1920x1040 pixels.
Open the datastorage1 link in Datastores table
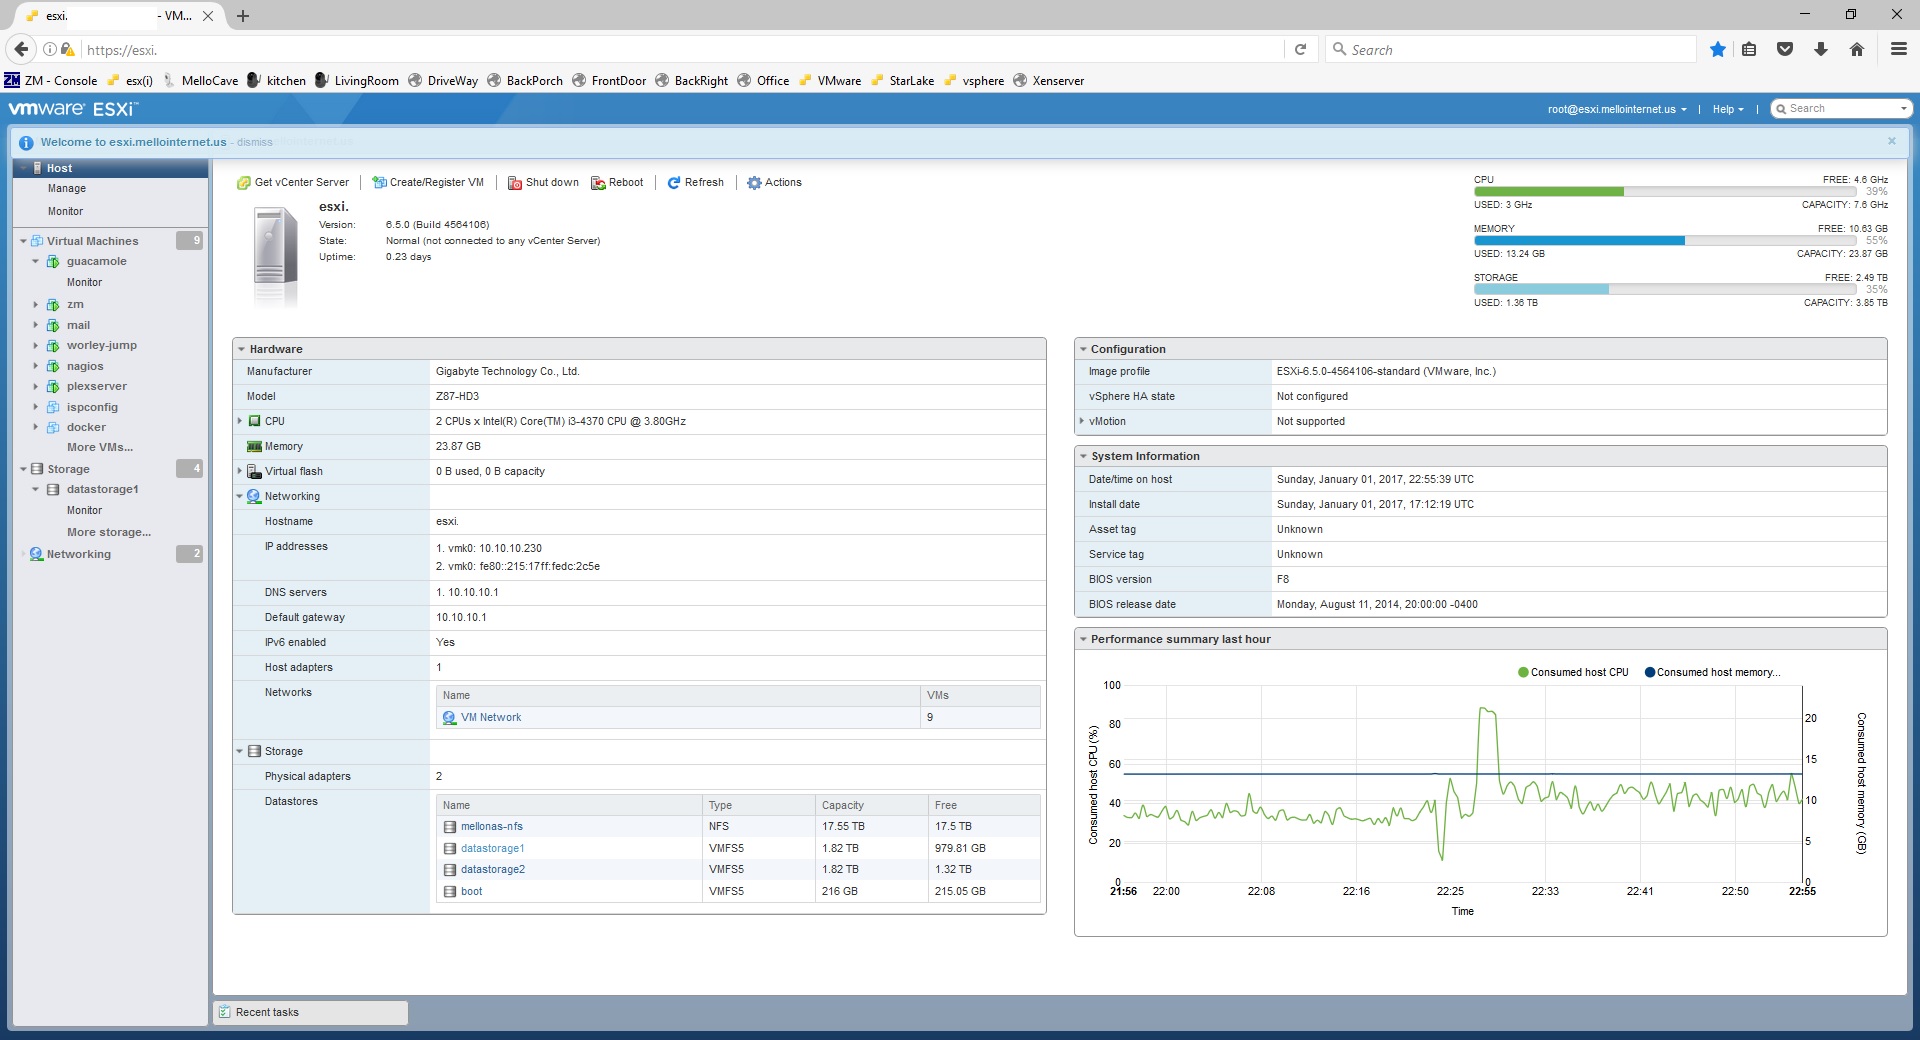pyautogui.click(x=493, y=849)
